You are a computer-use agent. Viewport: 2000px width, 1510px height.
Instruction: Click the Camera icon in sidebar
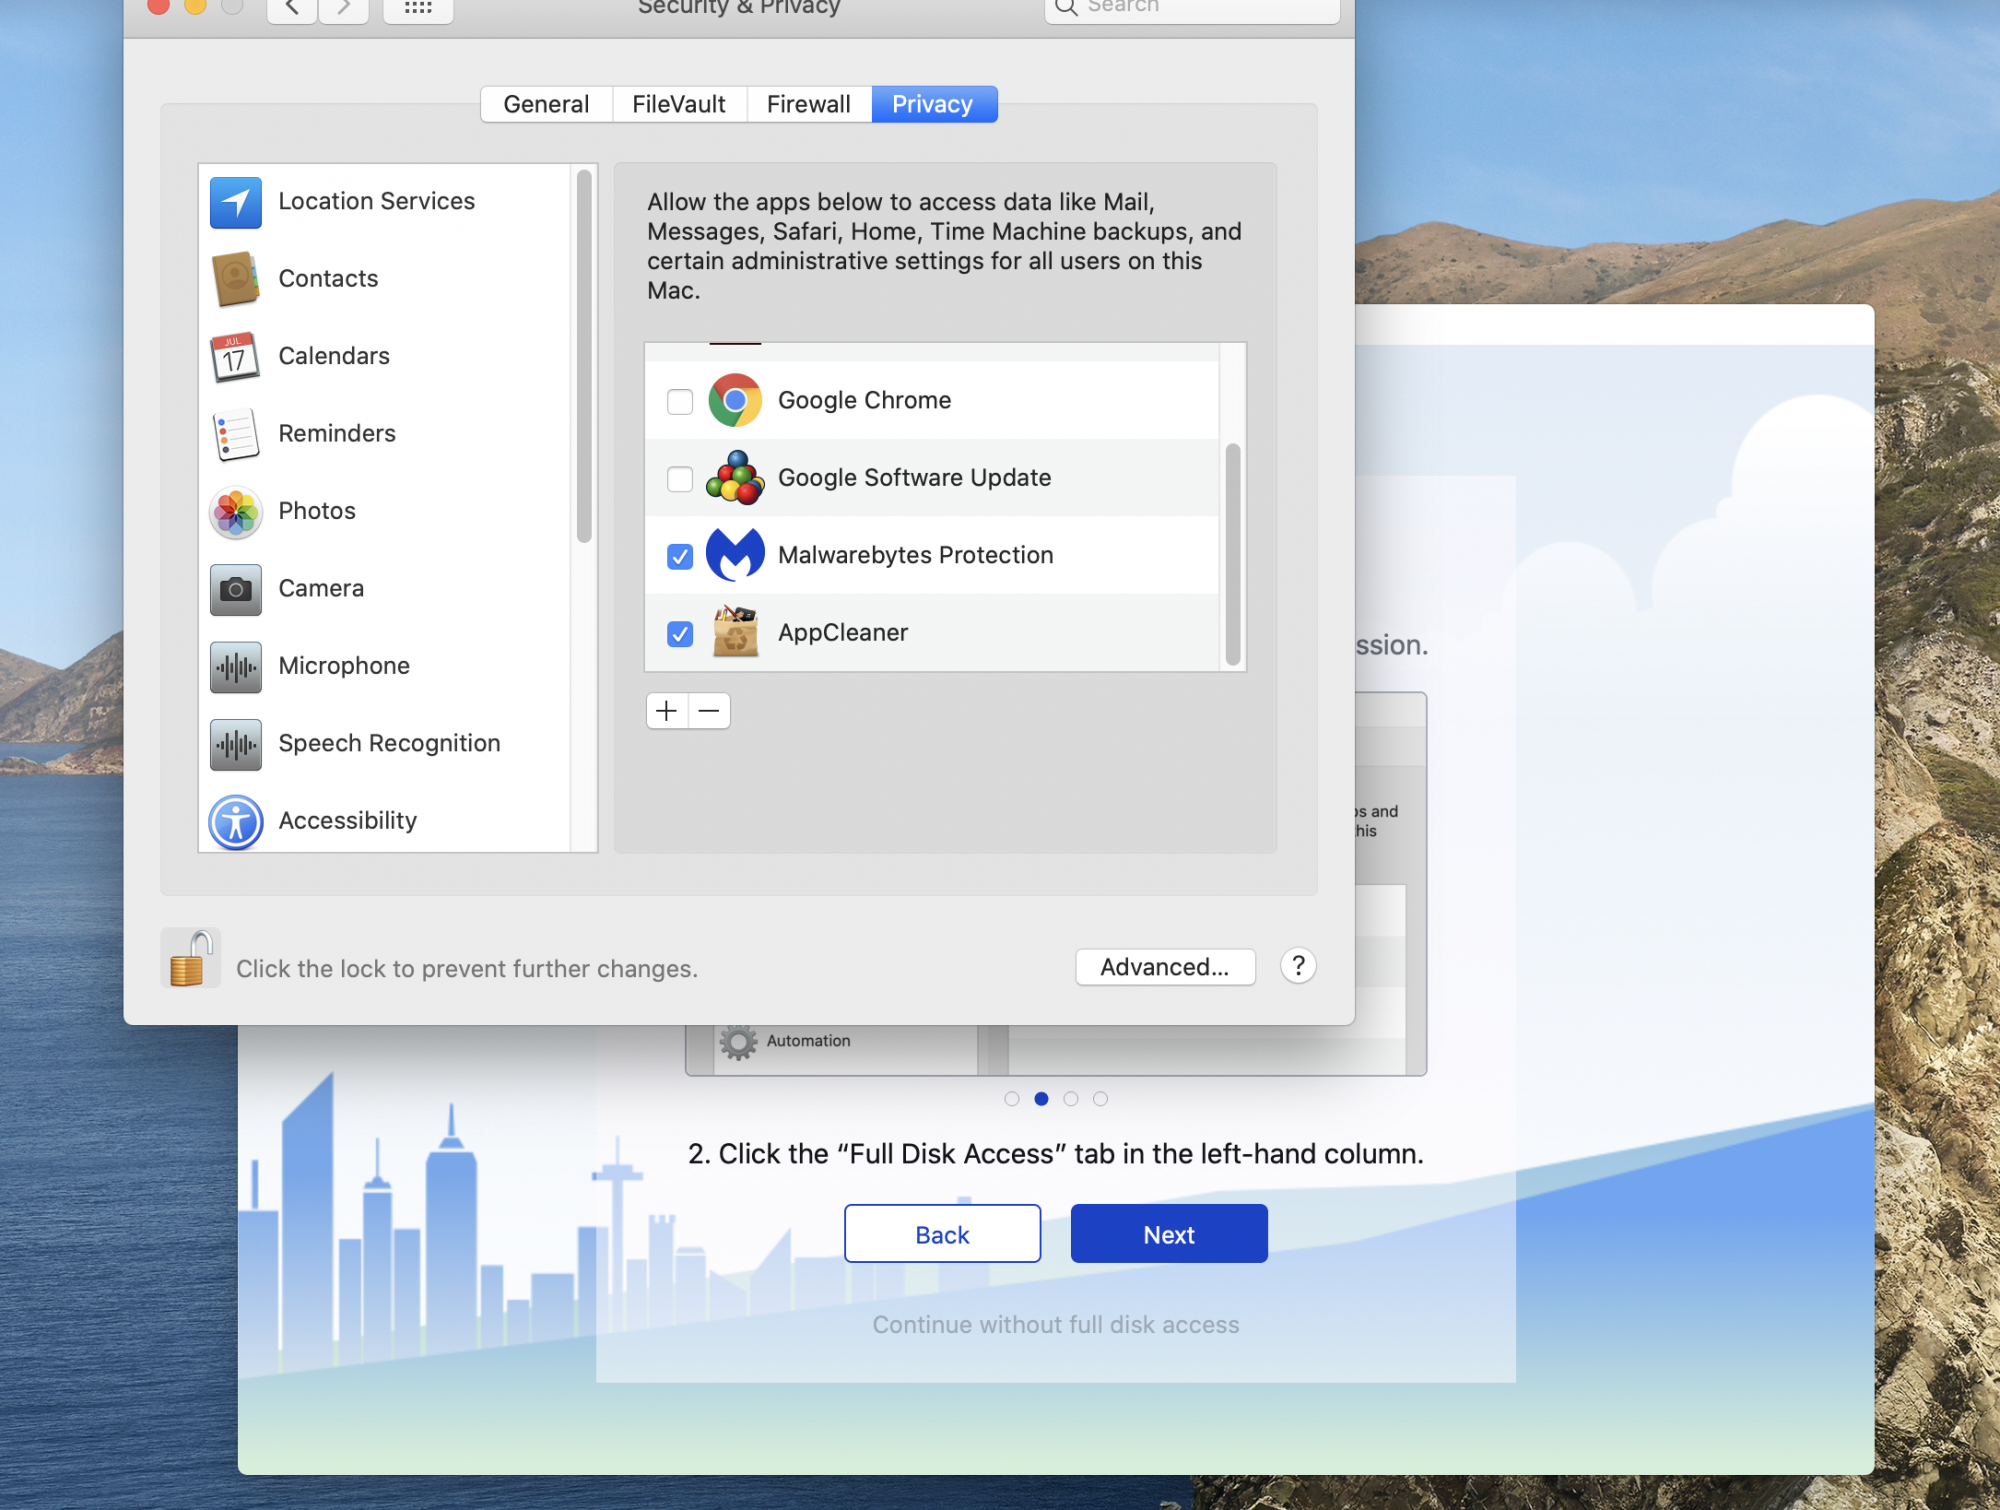[236, 589]
